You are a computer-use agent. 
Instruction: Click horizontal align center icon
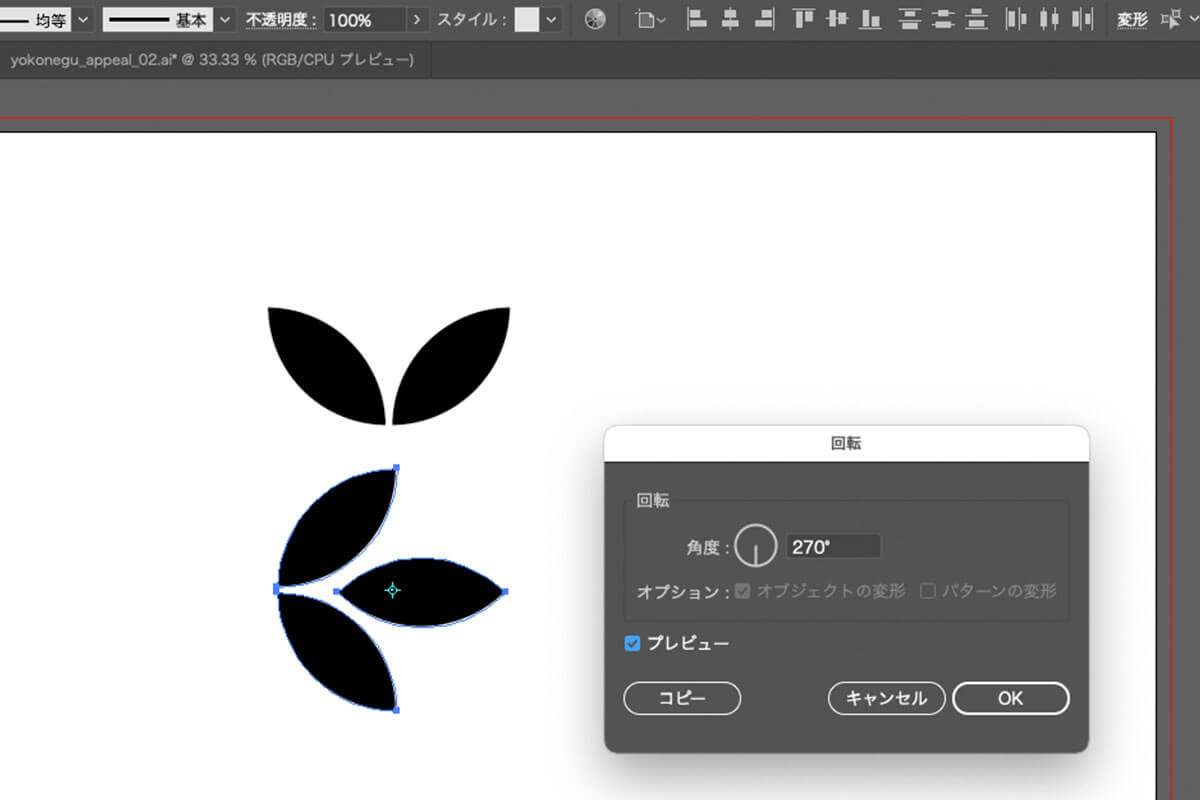tap(731, 19)
